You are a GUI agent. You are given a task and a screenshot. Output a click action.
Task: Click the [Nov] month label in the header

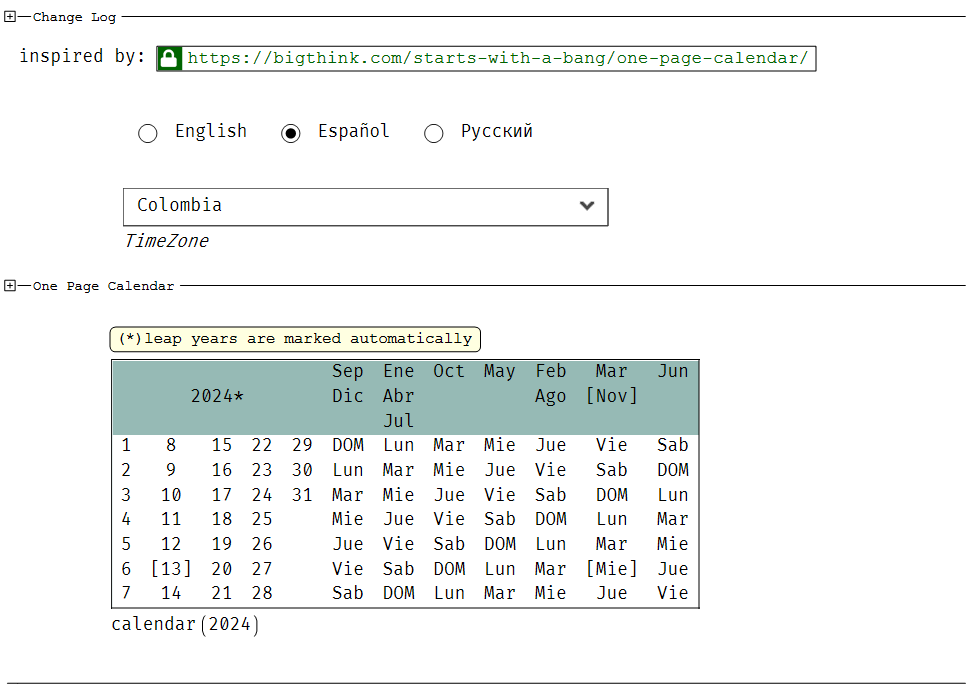coord(611,396)
